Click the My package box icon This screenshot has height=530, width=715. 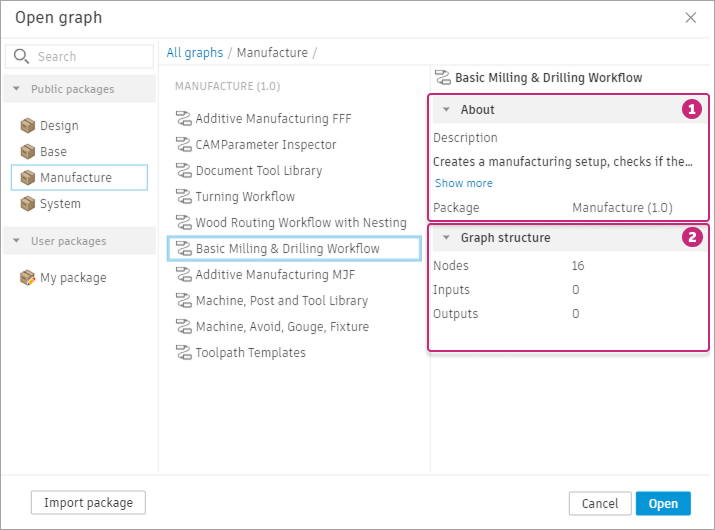point(28,277)
